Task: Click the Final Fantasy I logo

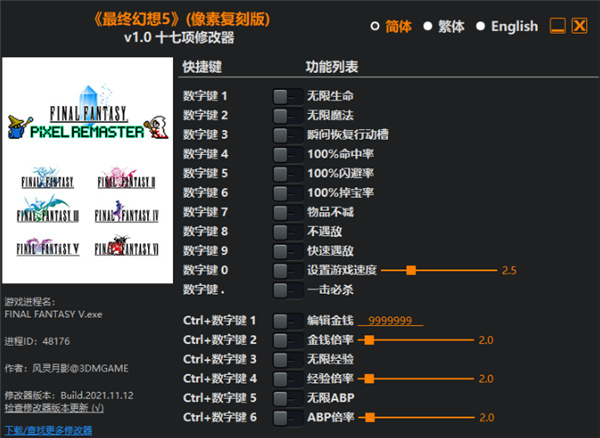Action: 47,178
